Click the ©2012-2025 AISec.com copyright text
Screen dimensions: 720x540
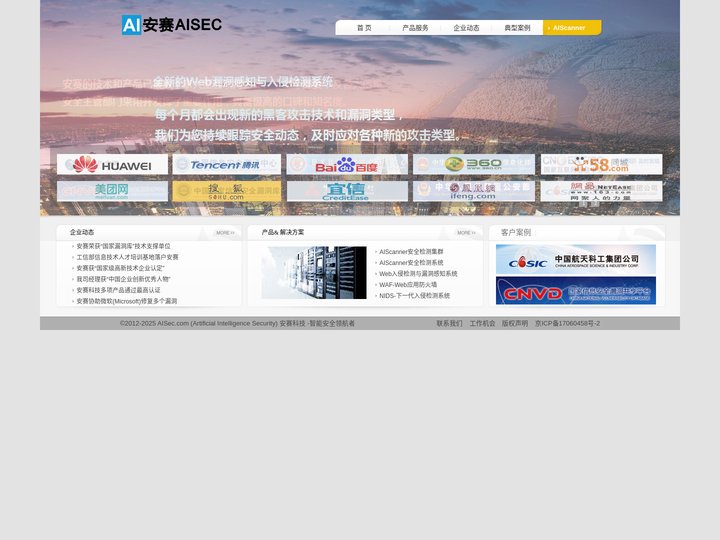(237, 323)
